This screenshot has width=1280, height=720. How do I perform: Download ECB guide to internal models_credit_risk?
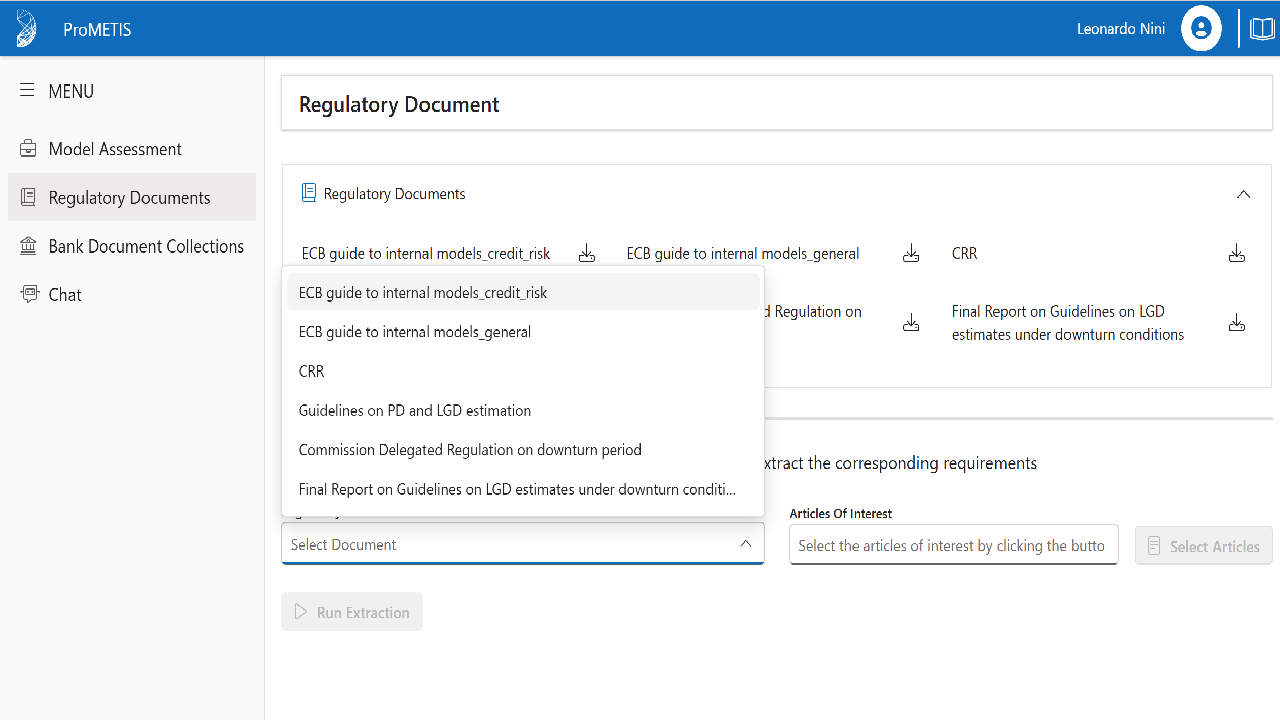click(587, 254)
